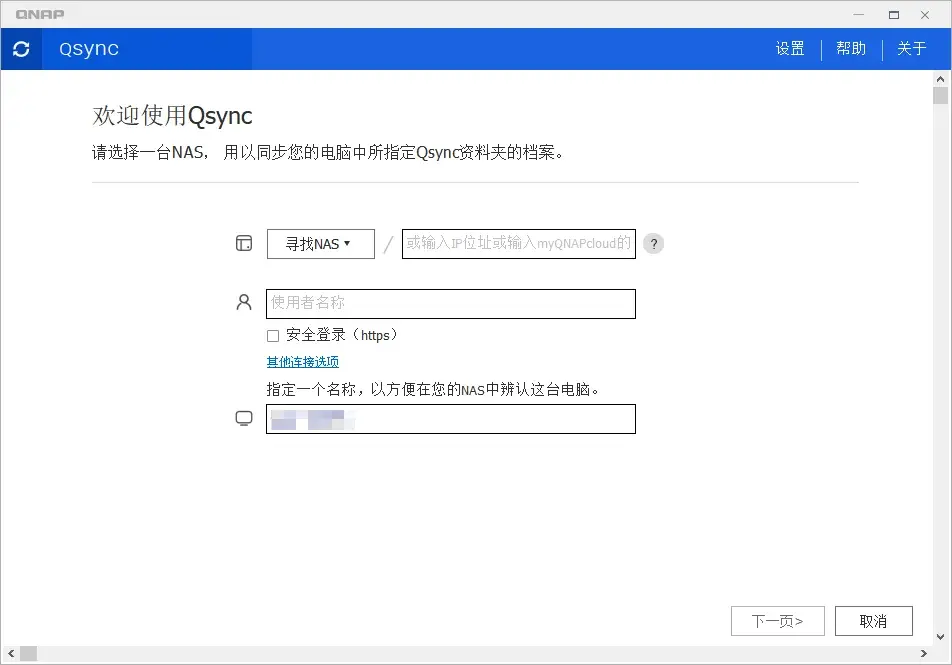Click the QNAP logo in the title bar
Image resolution: width=952 pixels, height=665 pixels.
click(x=42, y=14)
